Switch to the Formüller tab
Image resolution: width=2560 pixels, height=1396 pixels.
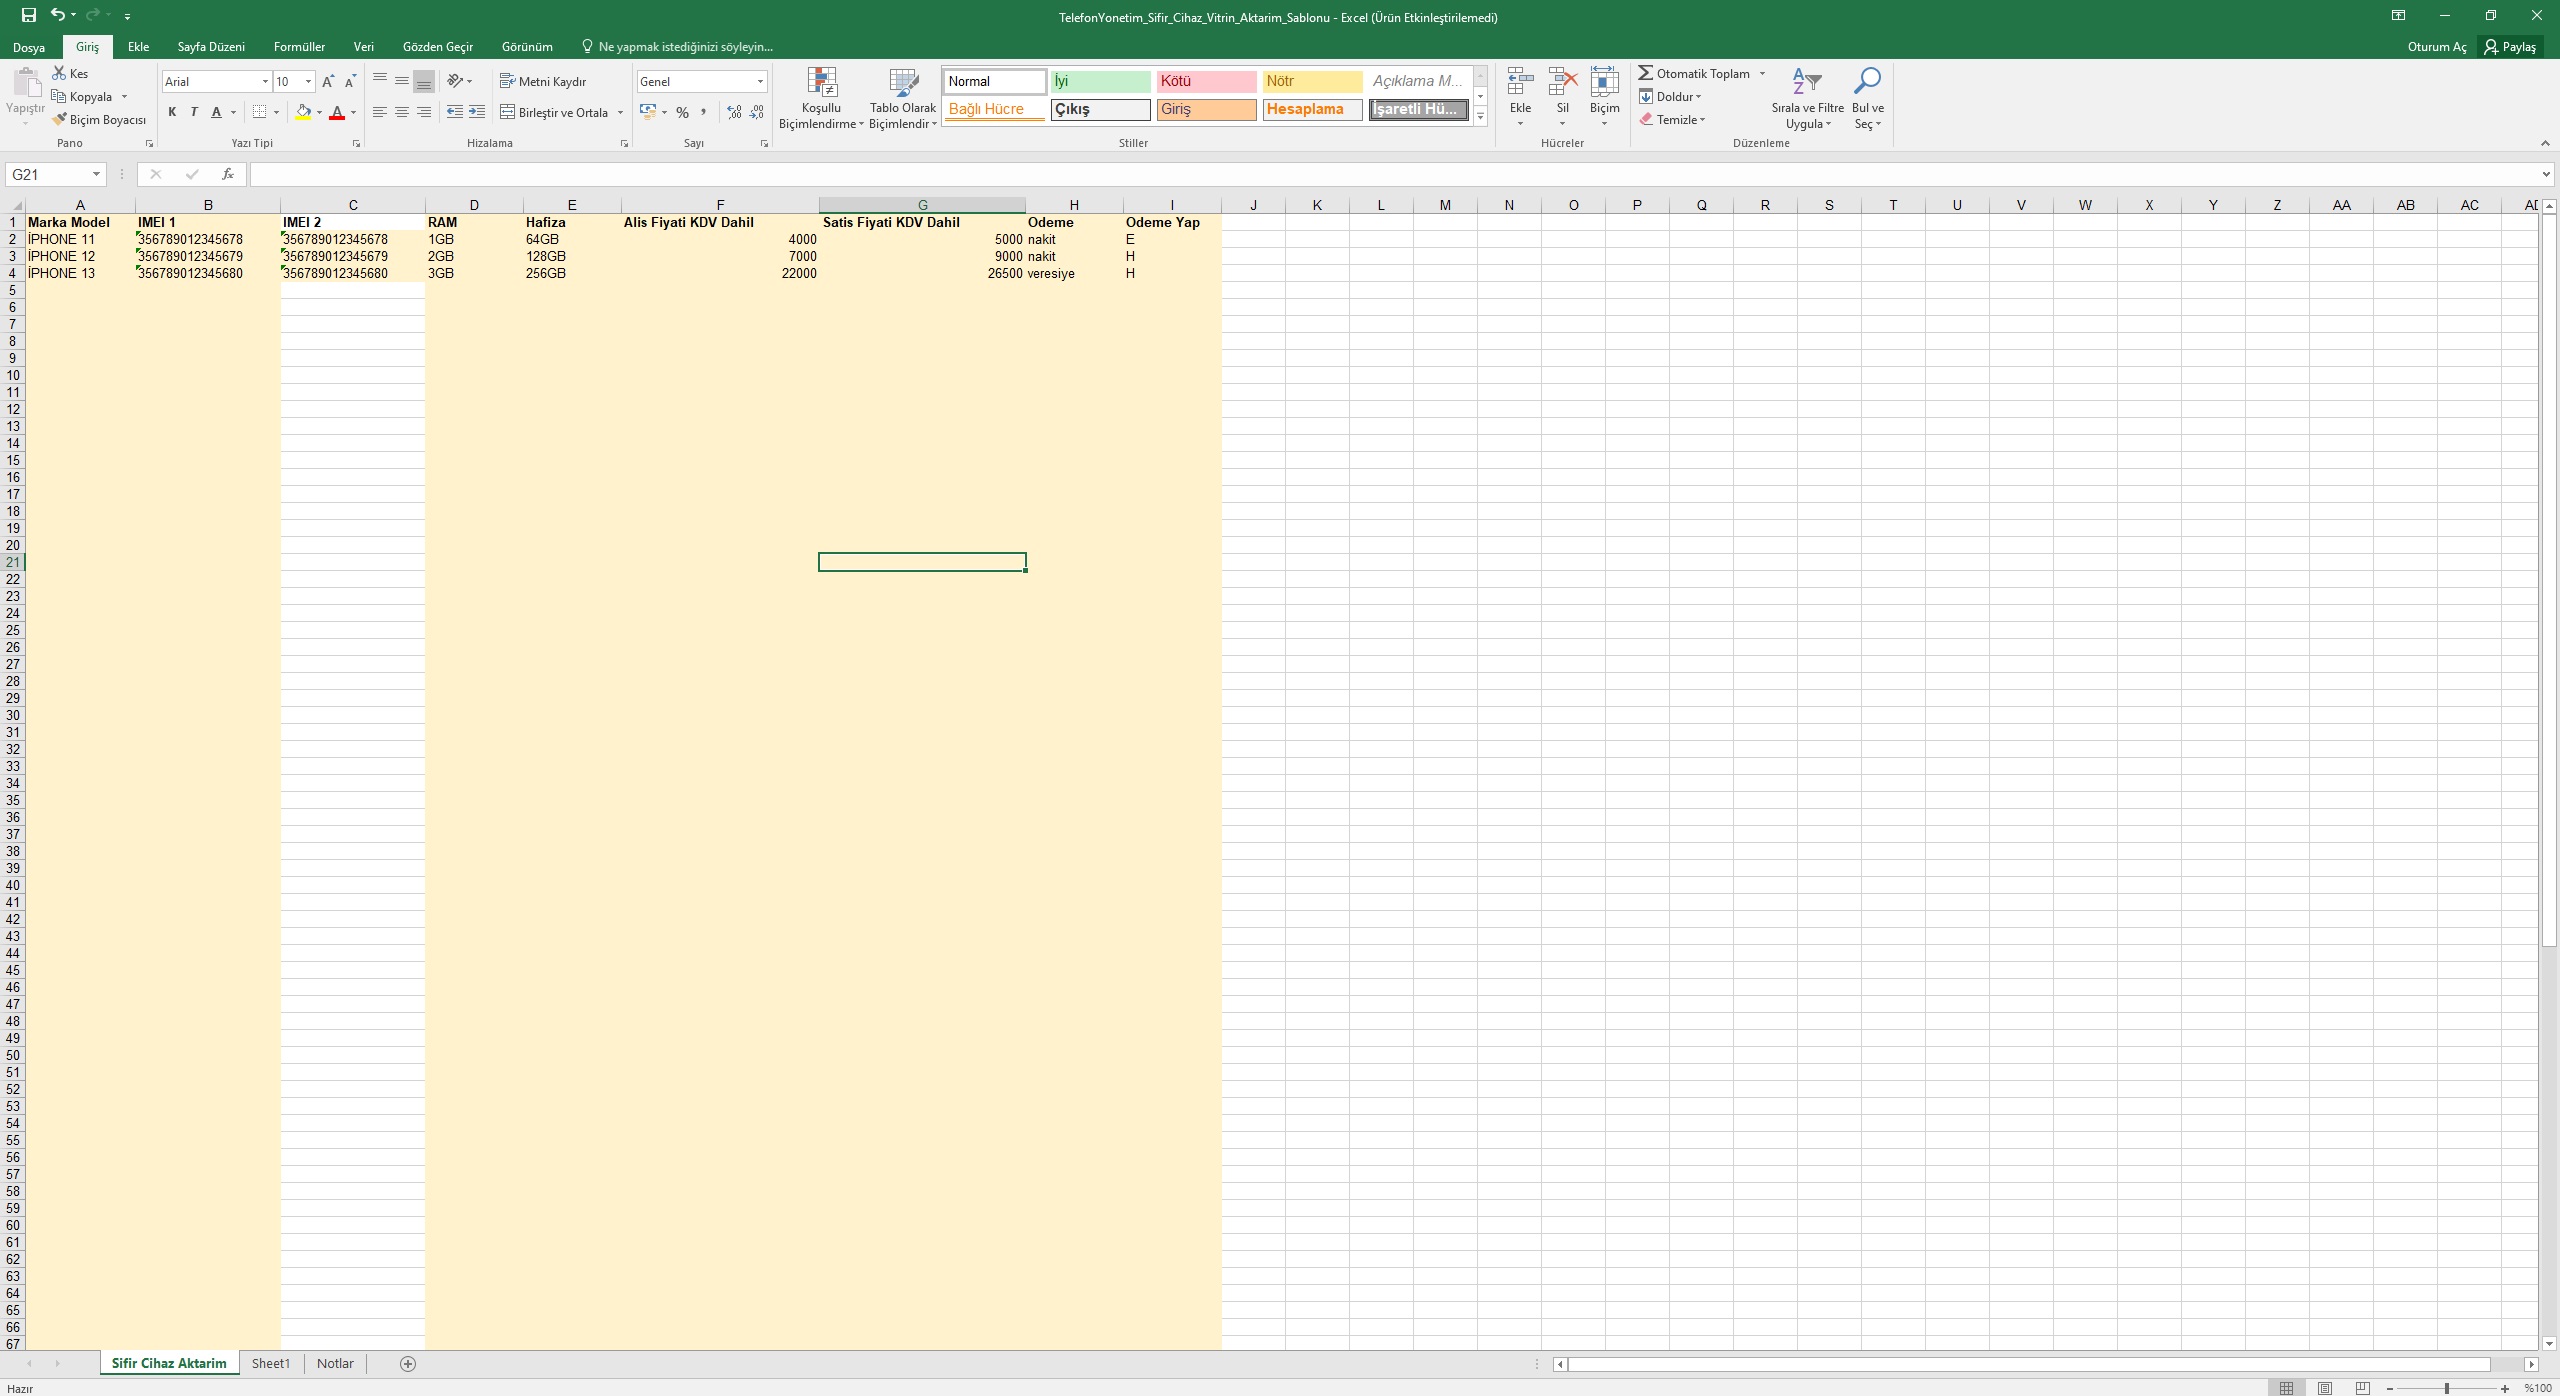tap(299, 47)
